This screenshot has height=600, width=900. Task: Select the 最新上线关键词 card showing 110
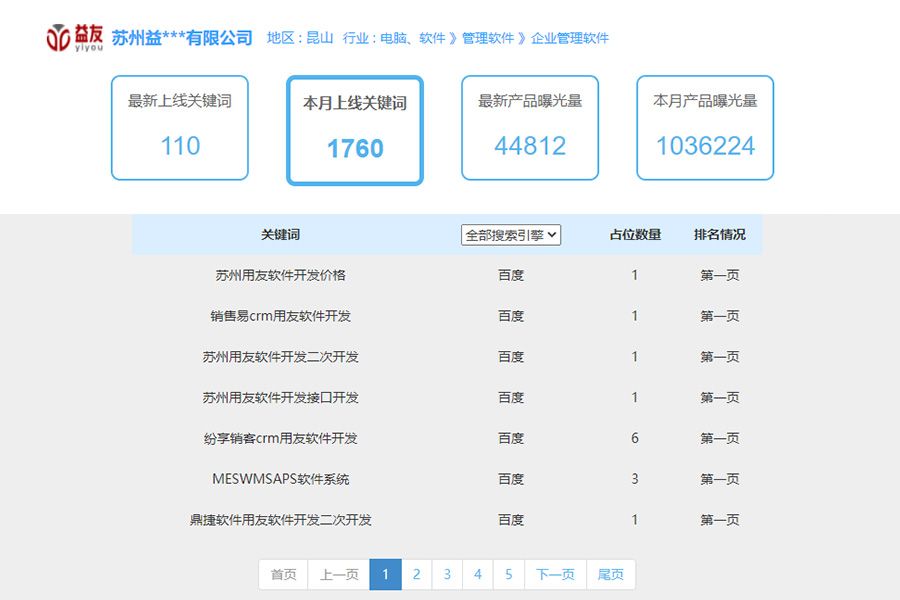pyautogui.click(x=179, y=128)
